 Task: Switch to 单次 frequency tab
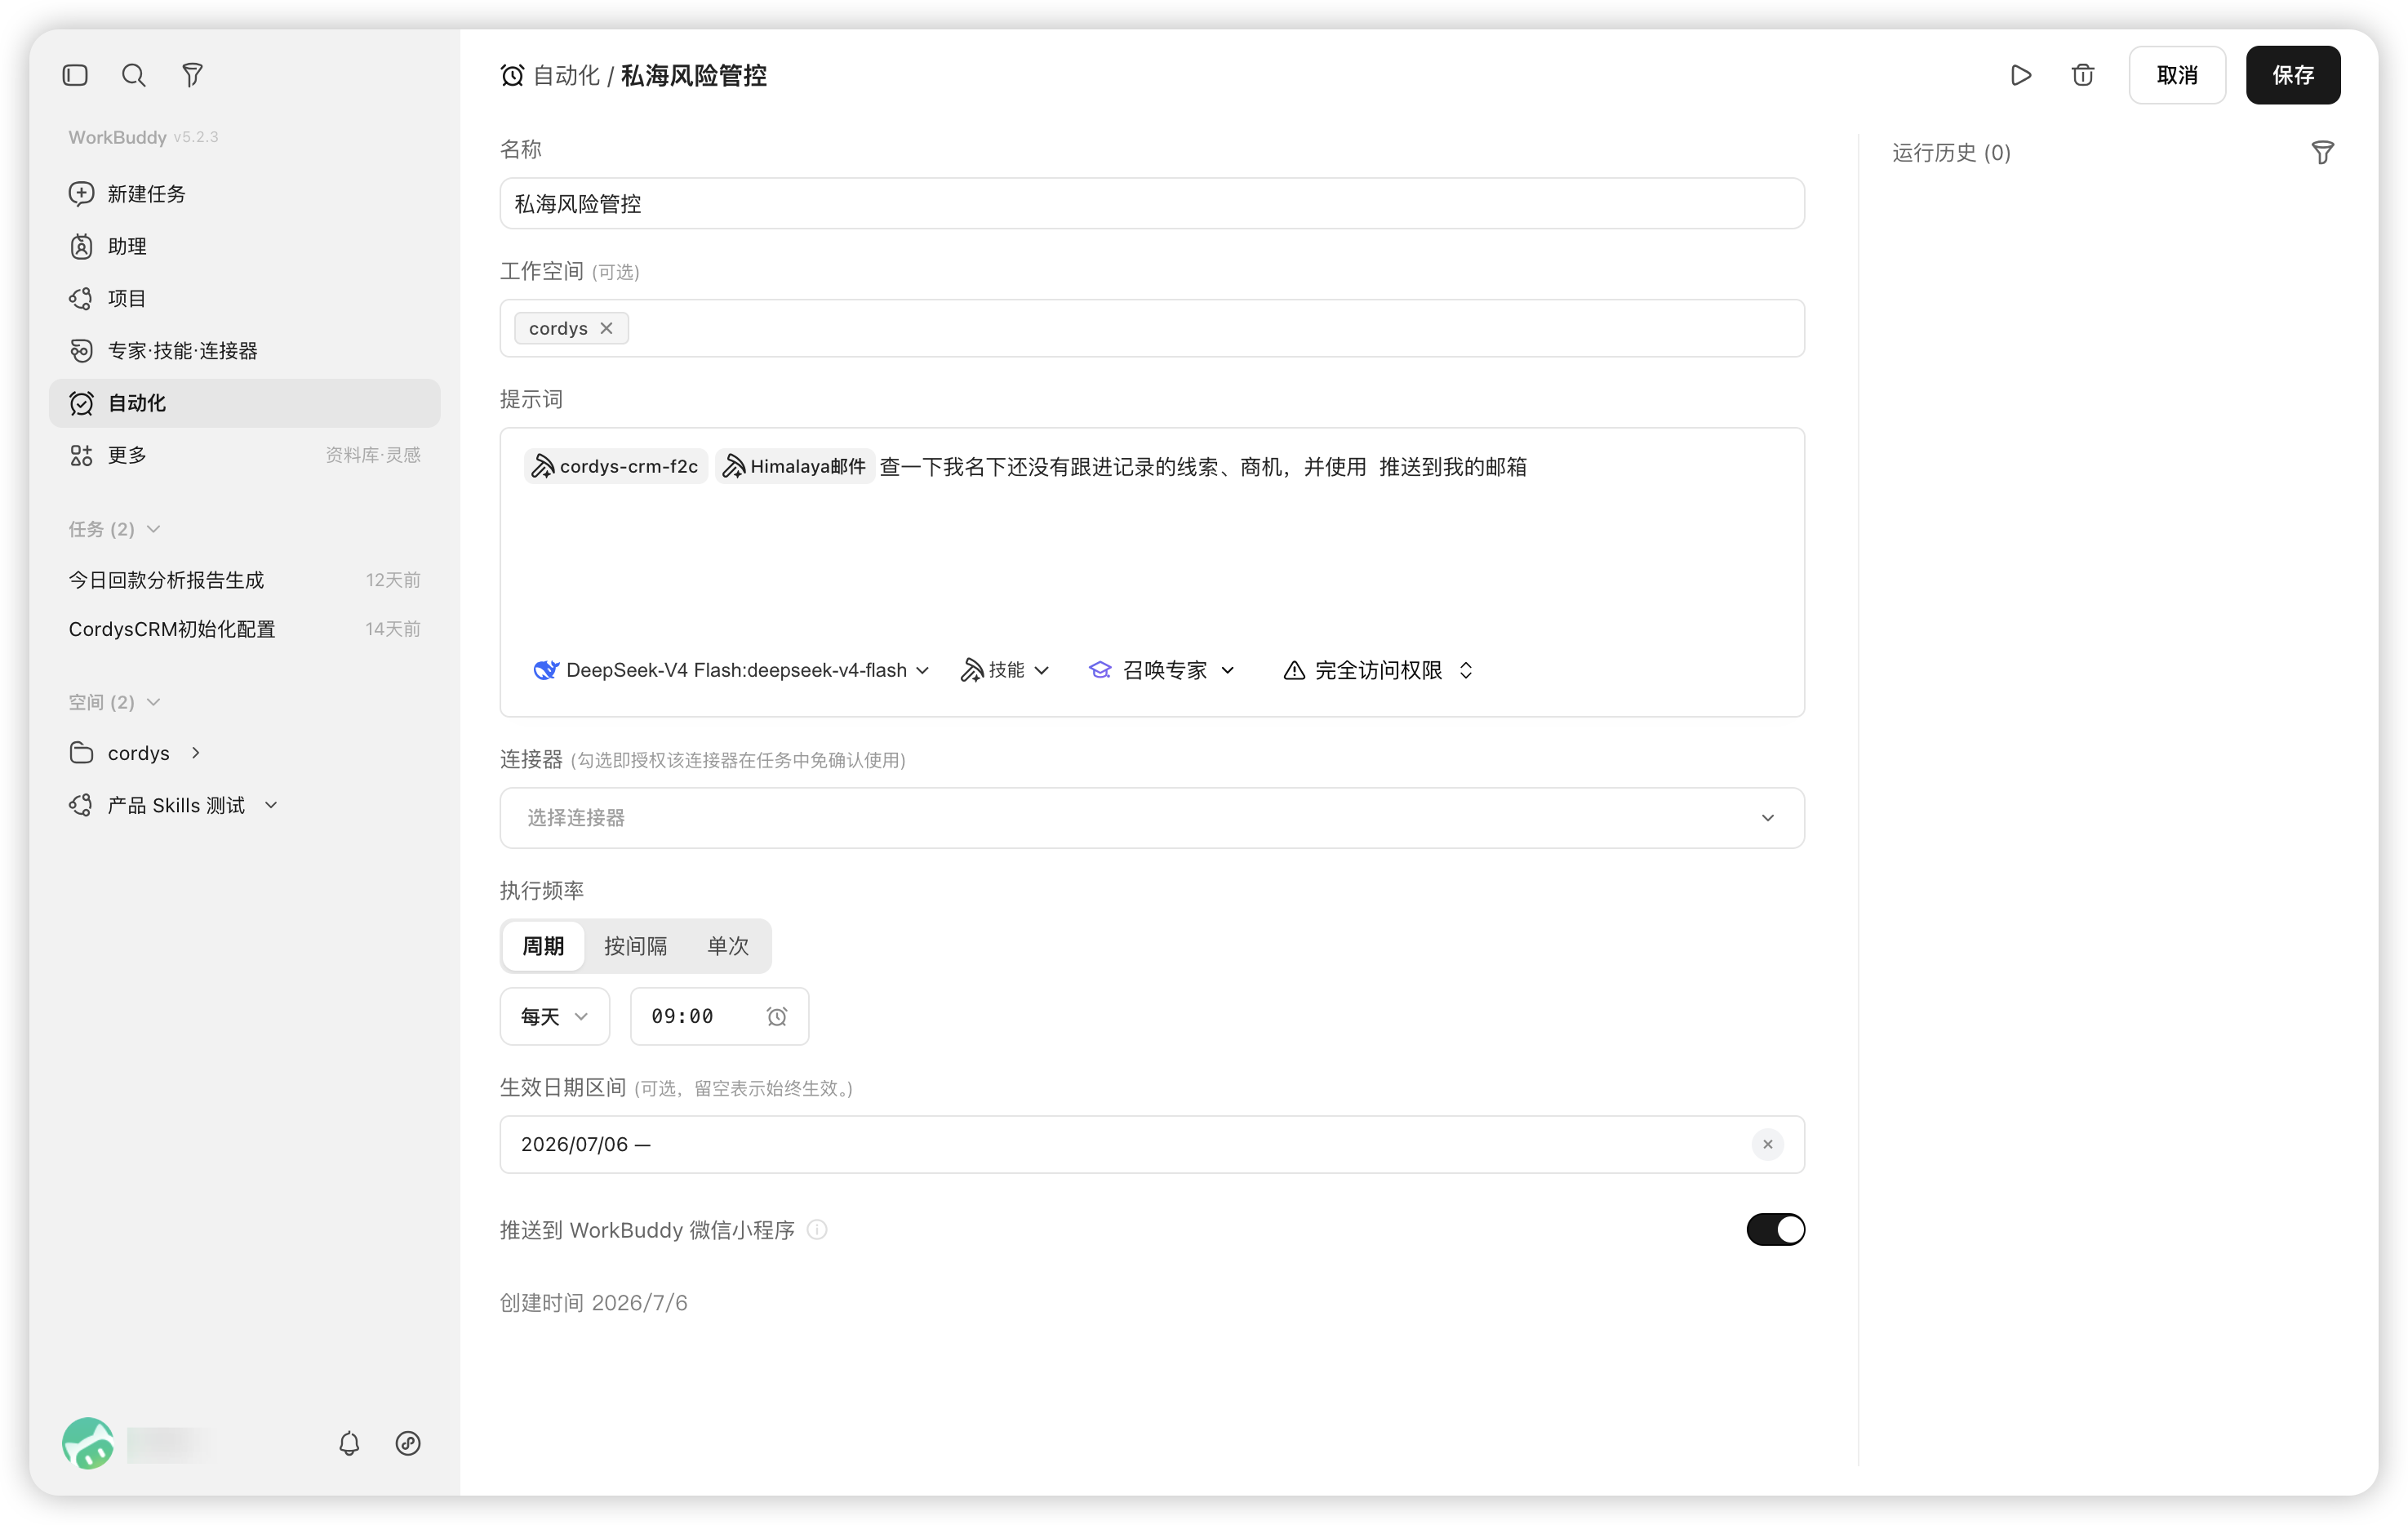tap(728, 946)
